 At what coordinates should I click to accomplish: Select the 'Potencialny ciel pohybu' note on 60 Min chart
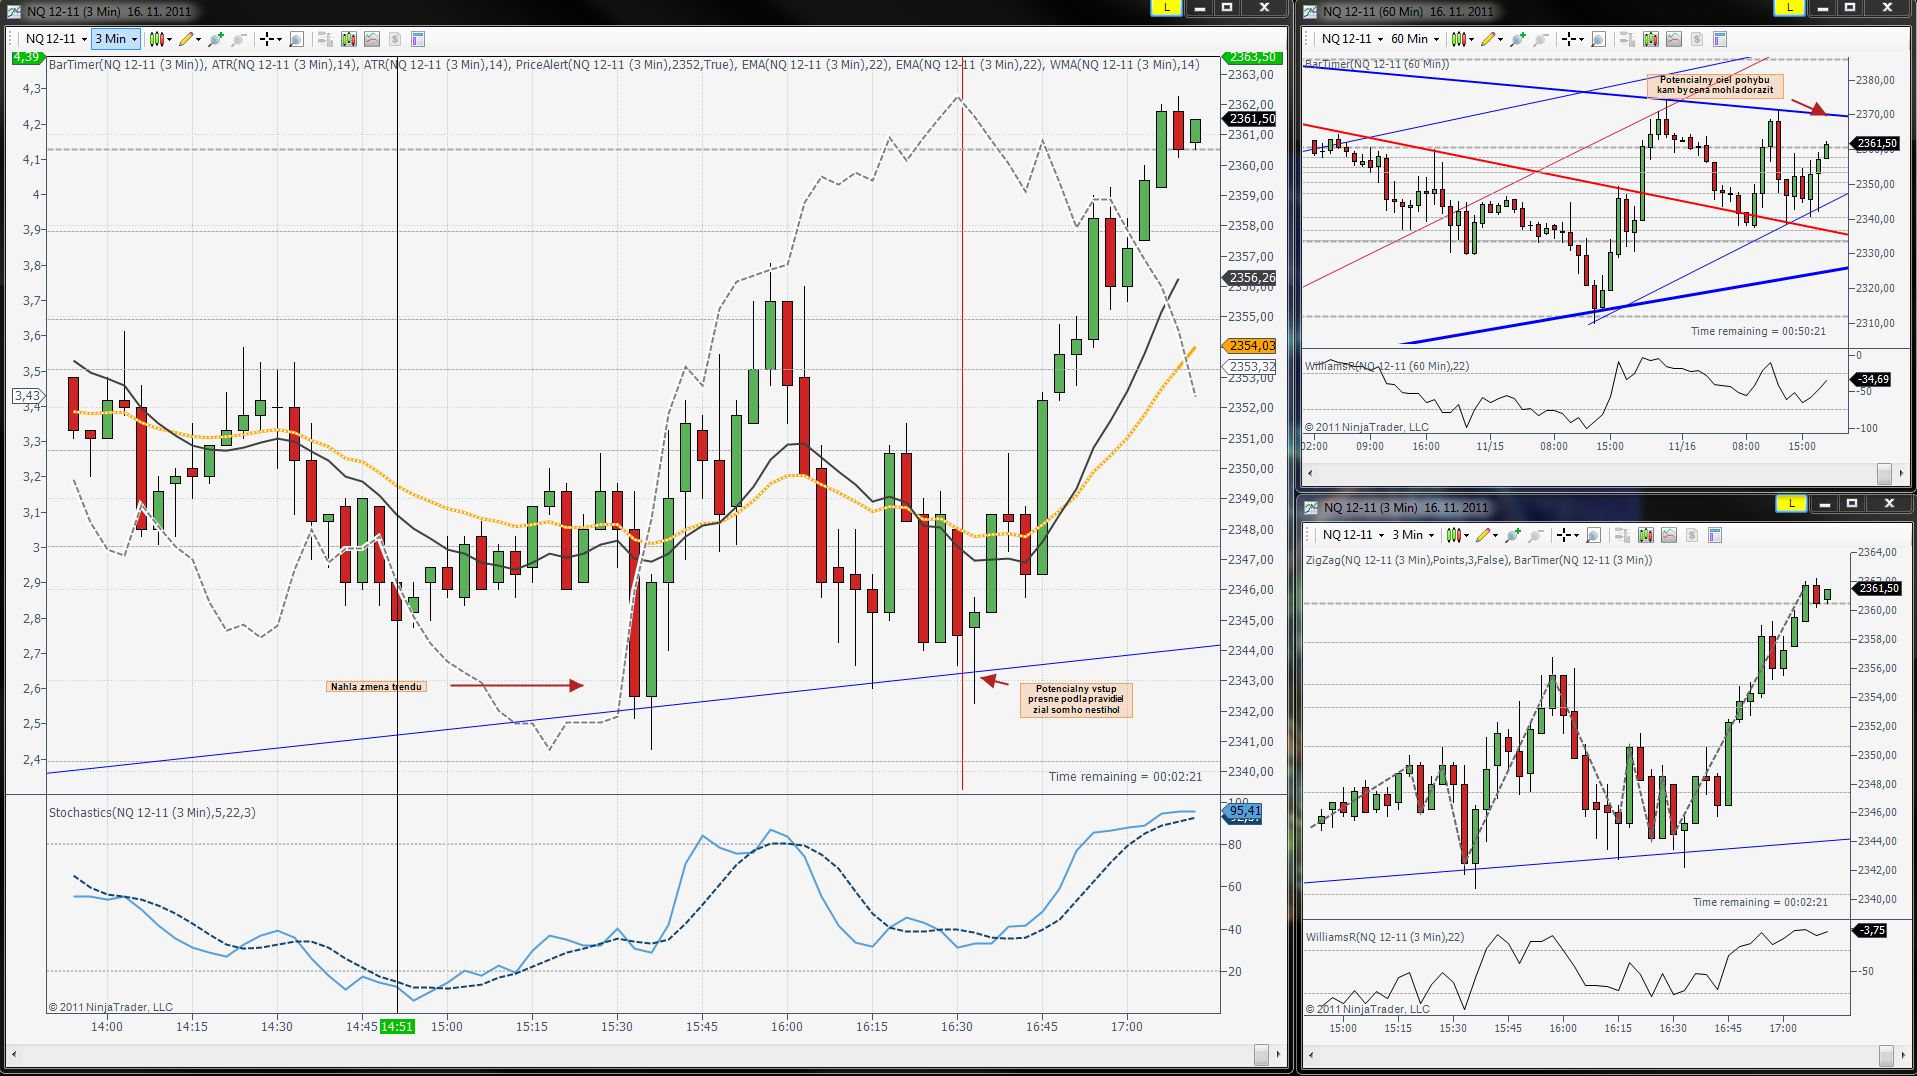click(x=1714, y=85)
